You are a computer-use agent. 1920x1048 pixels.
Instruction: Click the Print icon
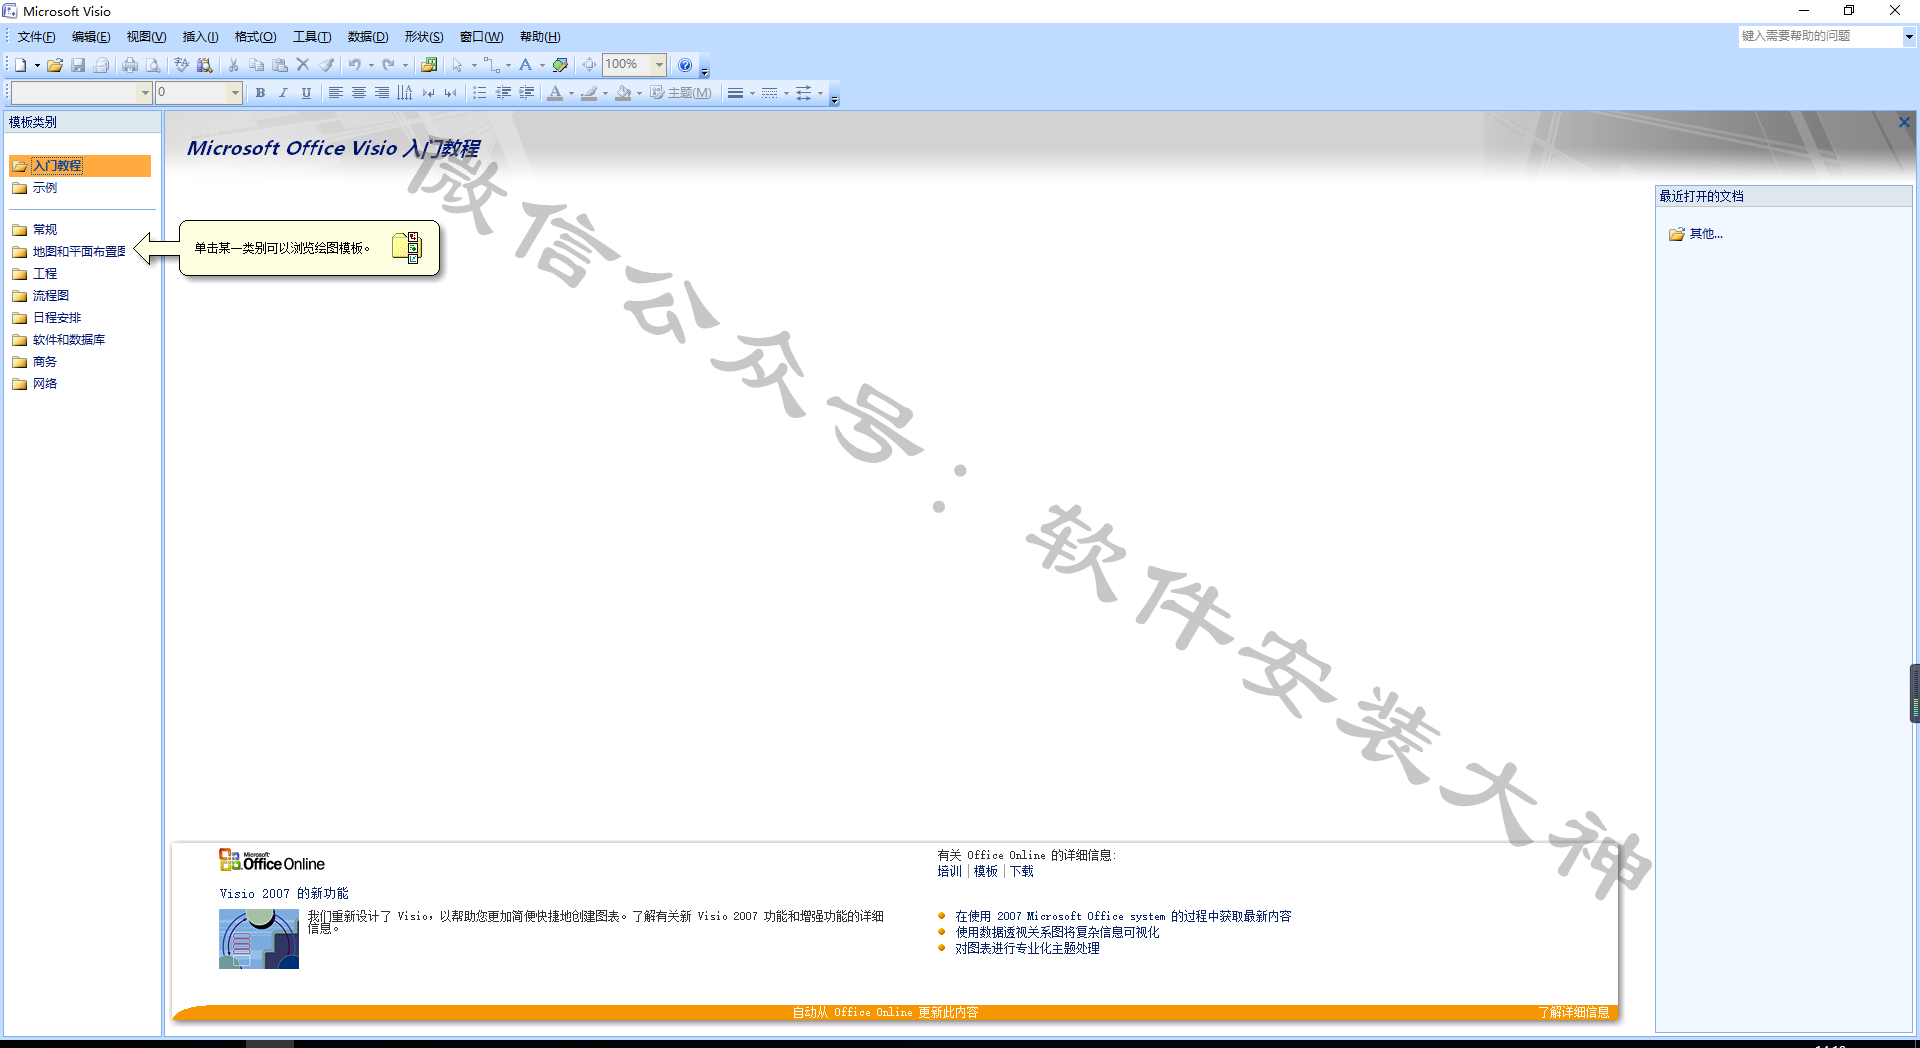coord(130,65)
